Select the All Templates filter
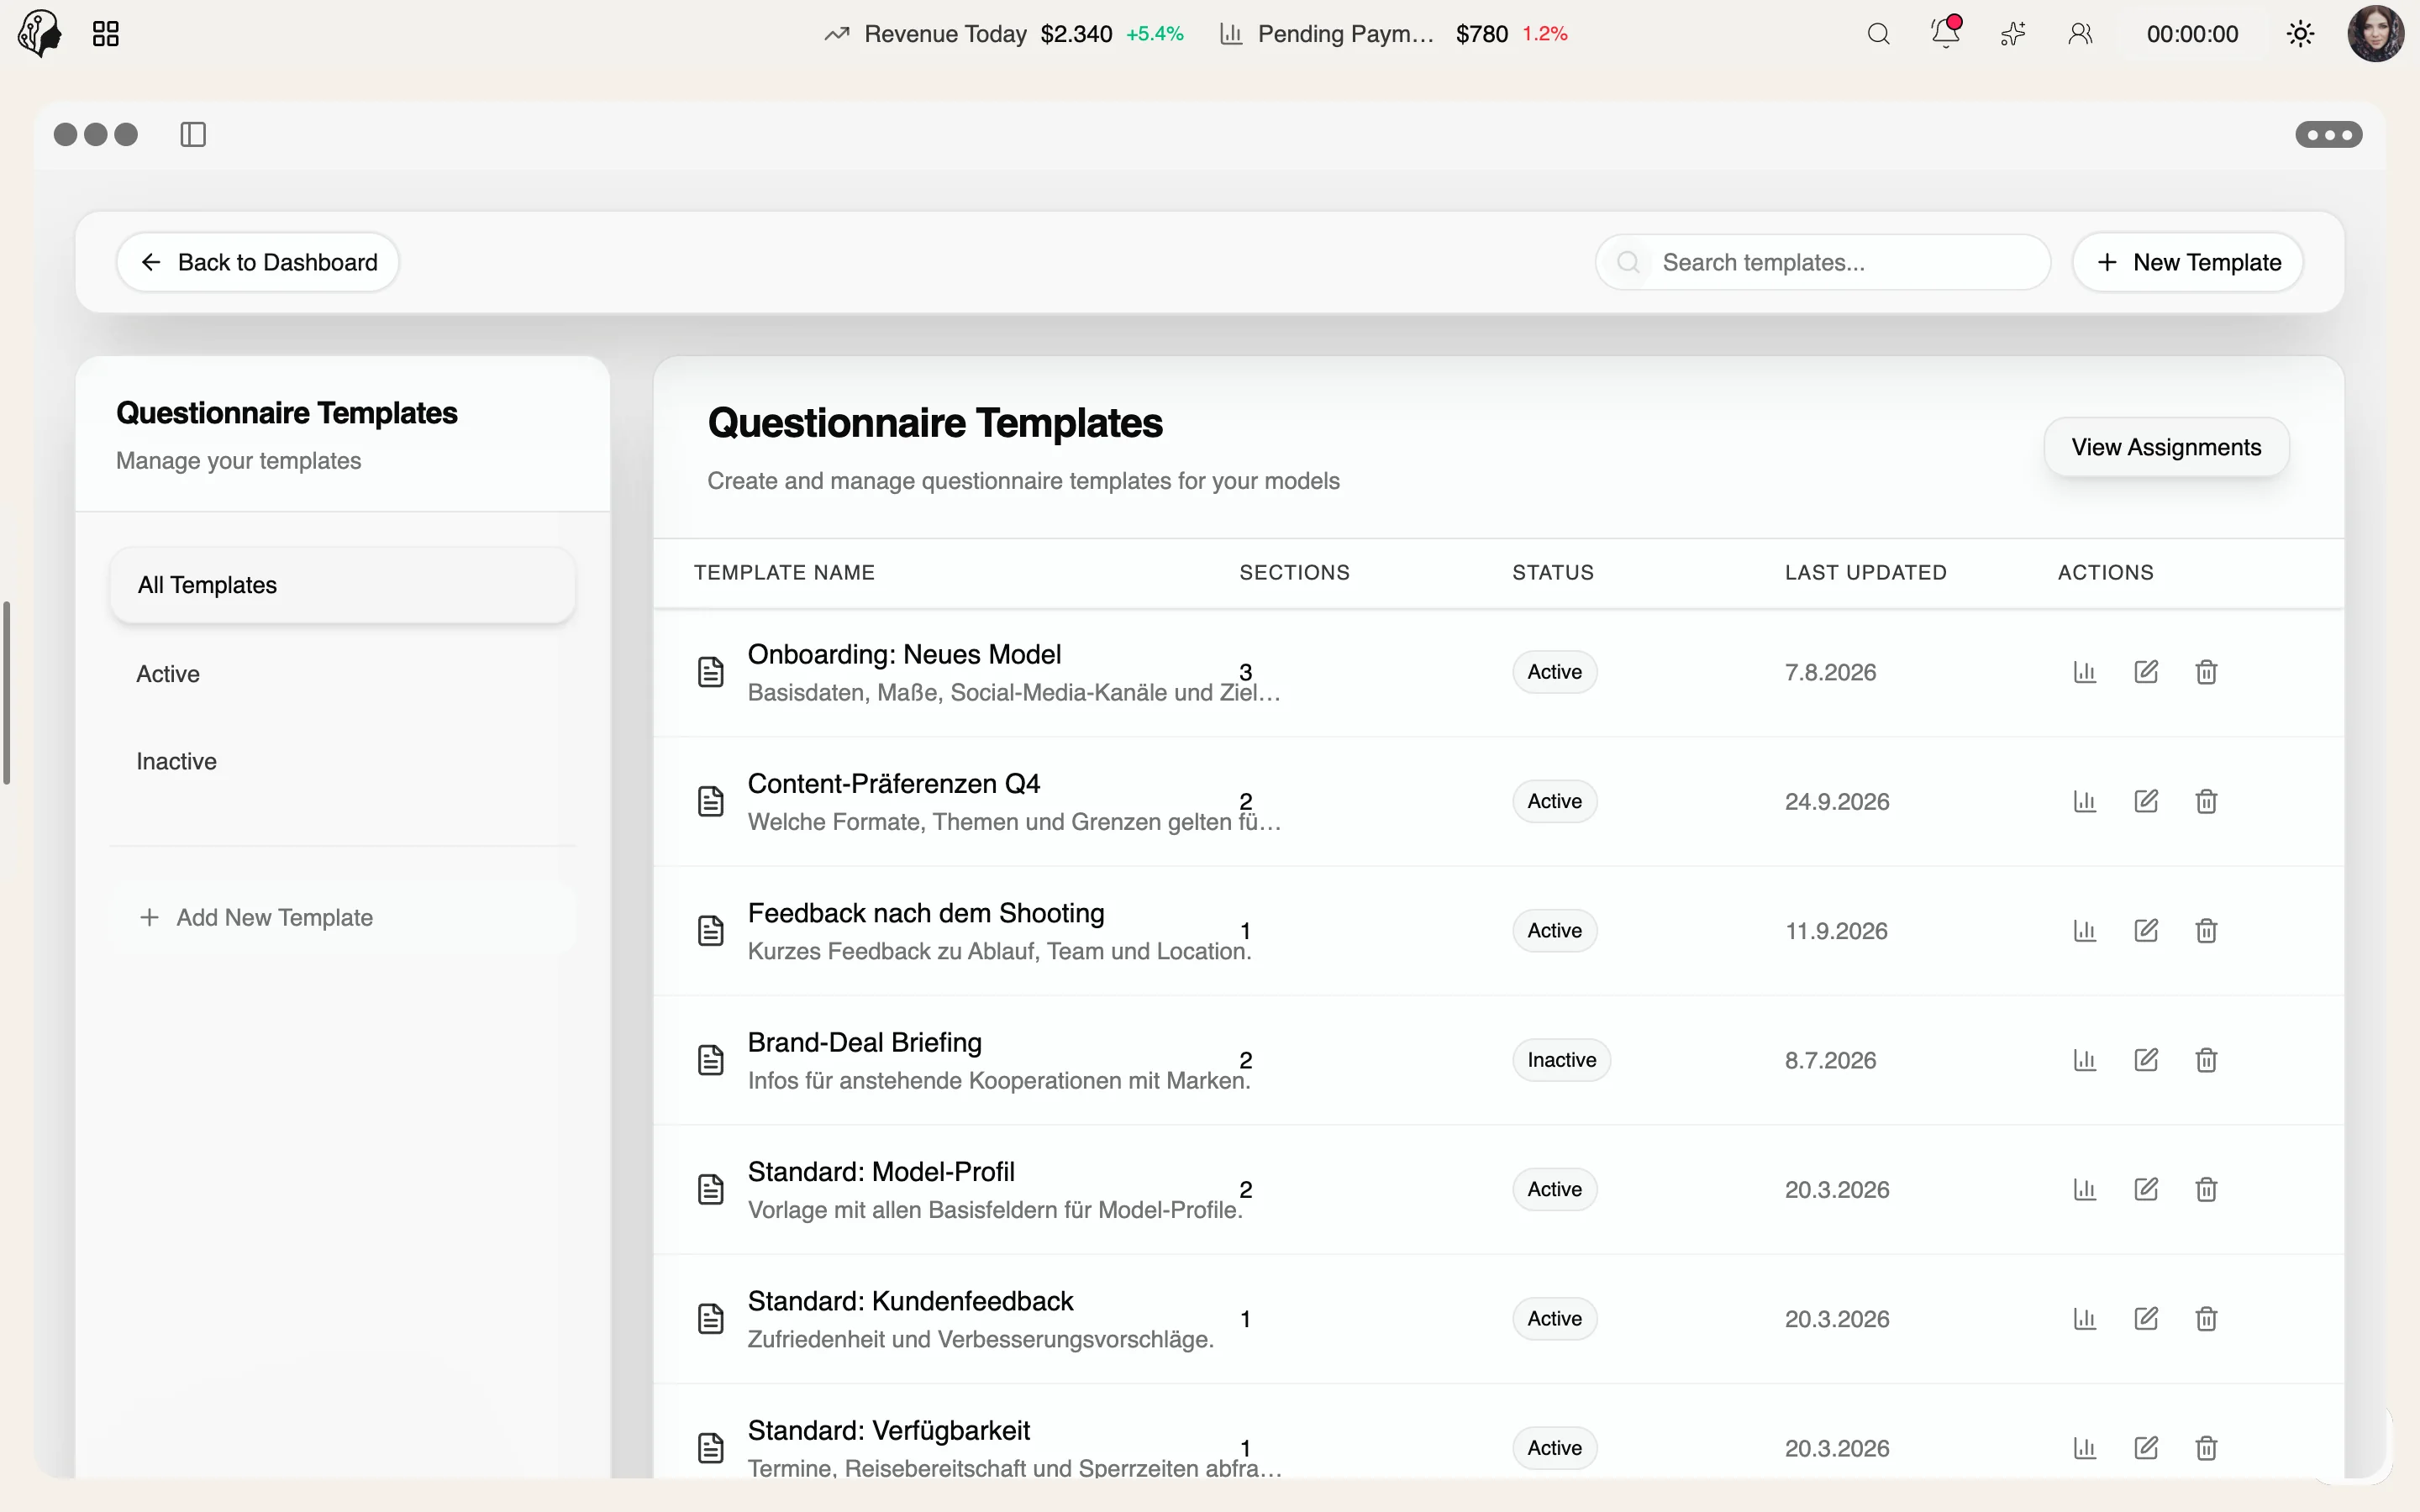Viewport: 2420px width, 1512px height. point(343,585)
